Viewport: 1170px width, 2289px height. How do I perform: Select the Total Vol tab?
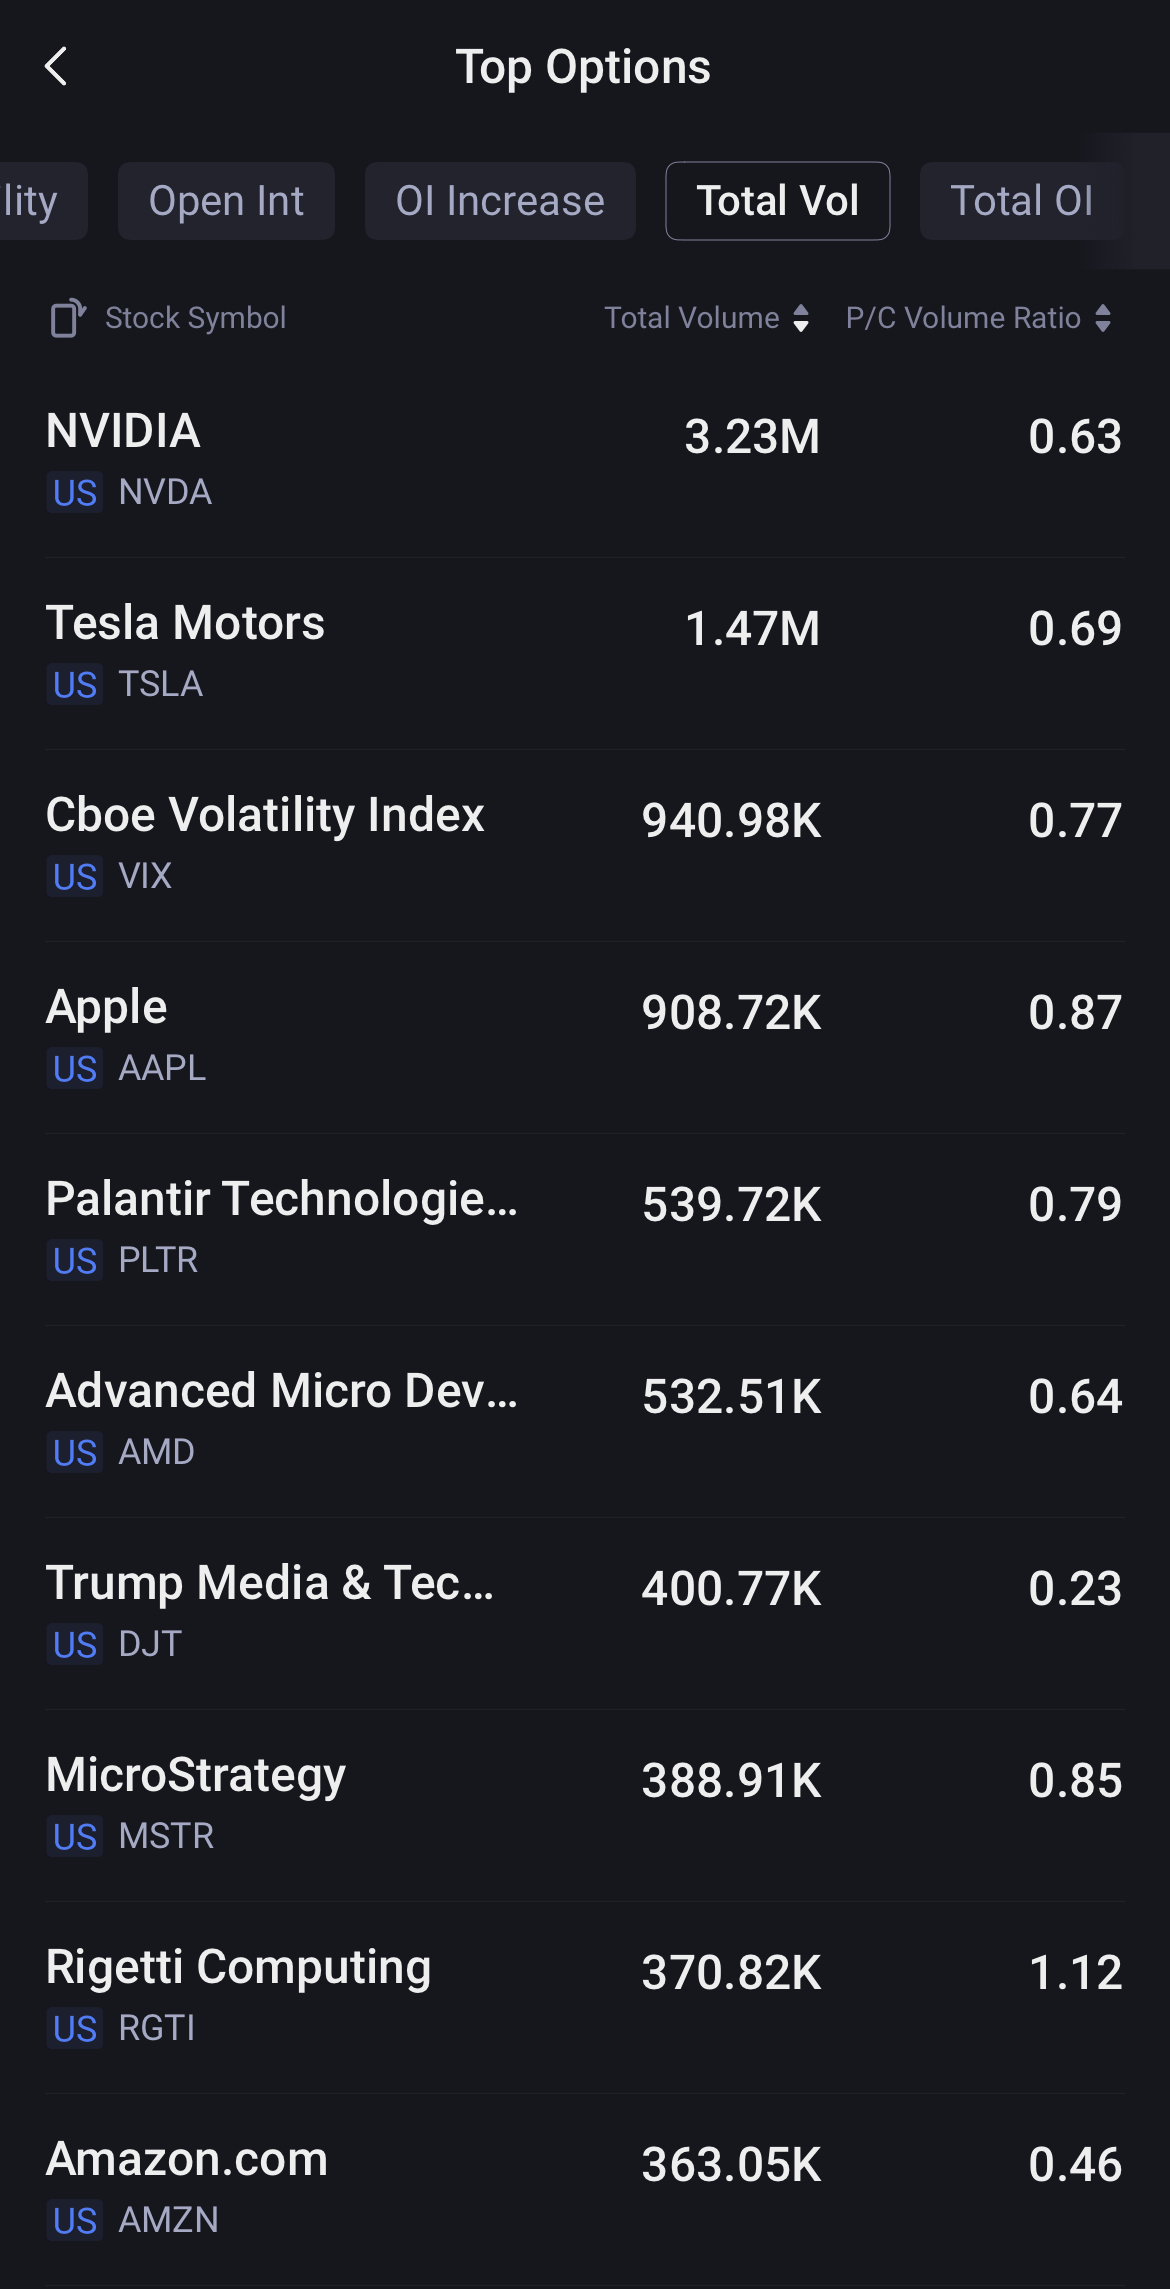coord(777,201)
